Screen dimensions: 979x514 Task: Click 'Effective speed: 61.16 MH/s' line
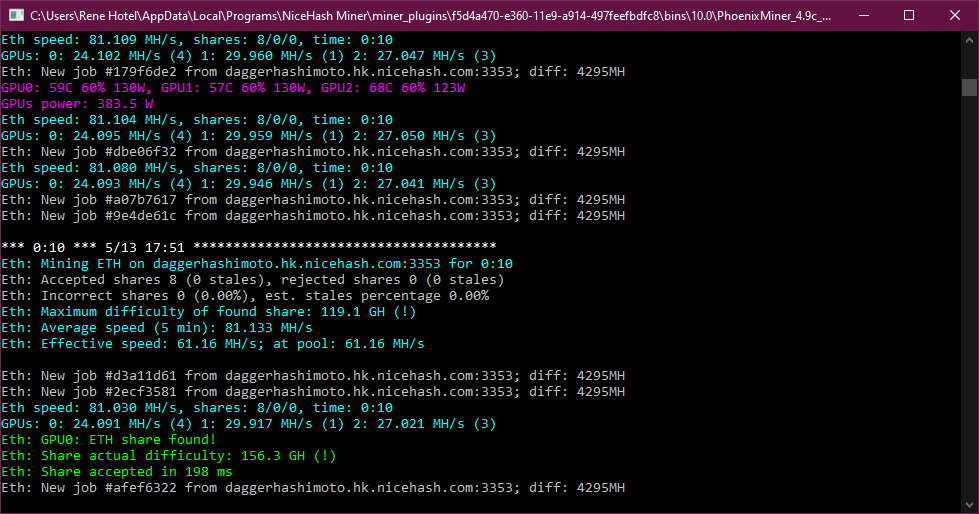tap(213, 343)
